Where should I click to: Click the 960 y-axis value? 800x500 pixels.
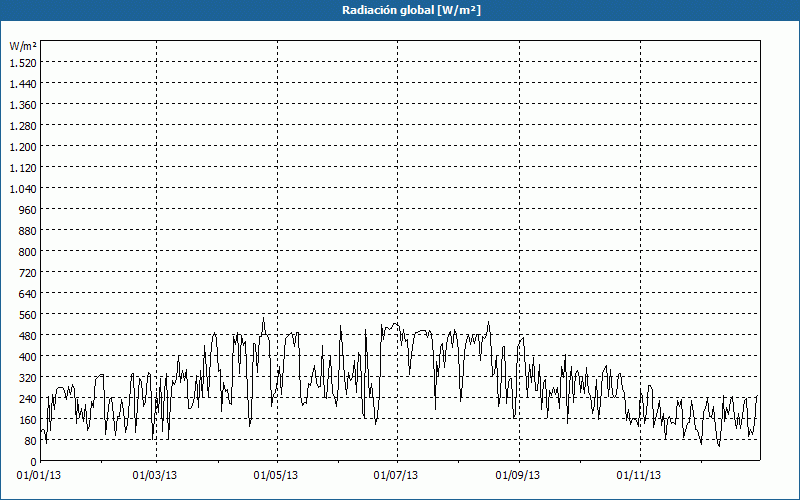(28, 210)
